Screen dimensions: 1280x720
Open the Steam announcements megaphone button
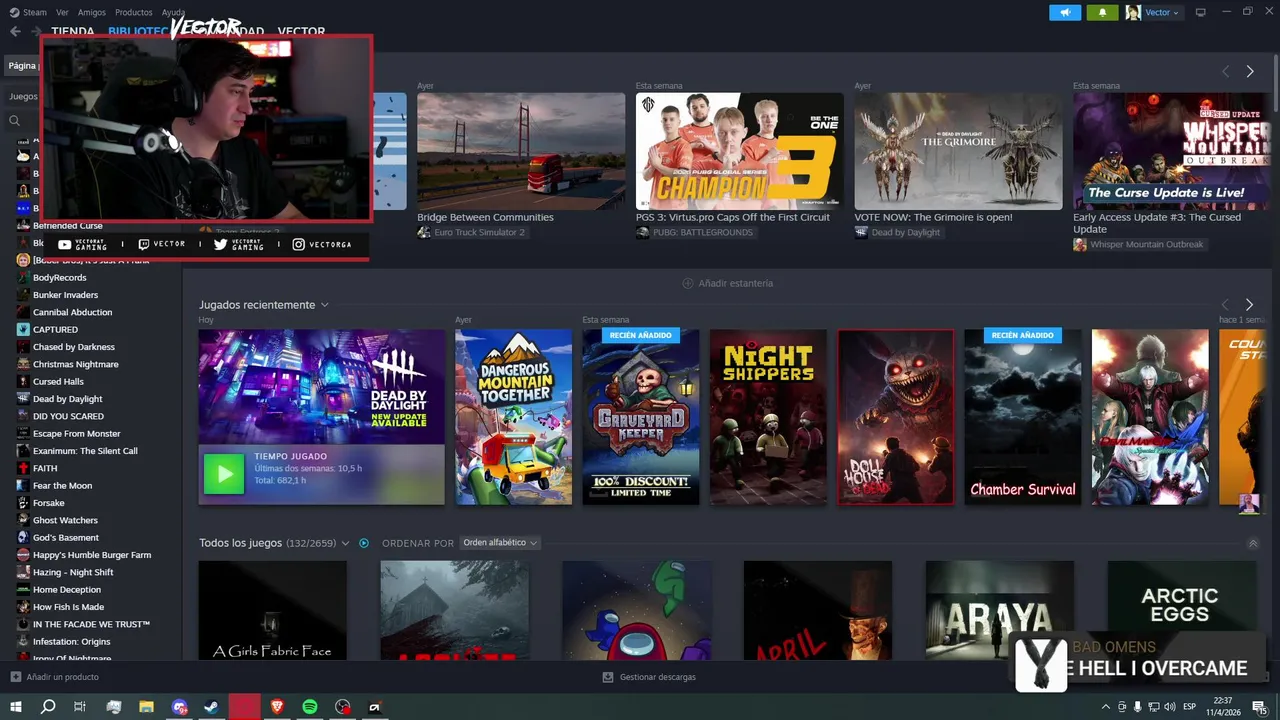point(1064,13)
